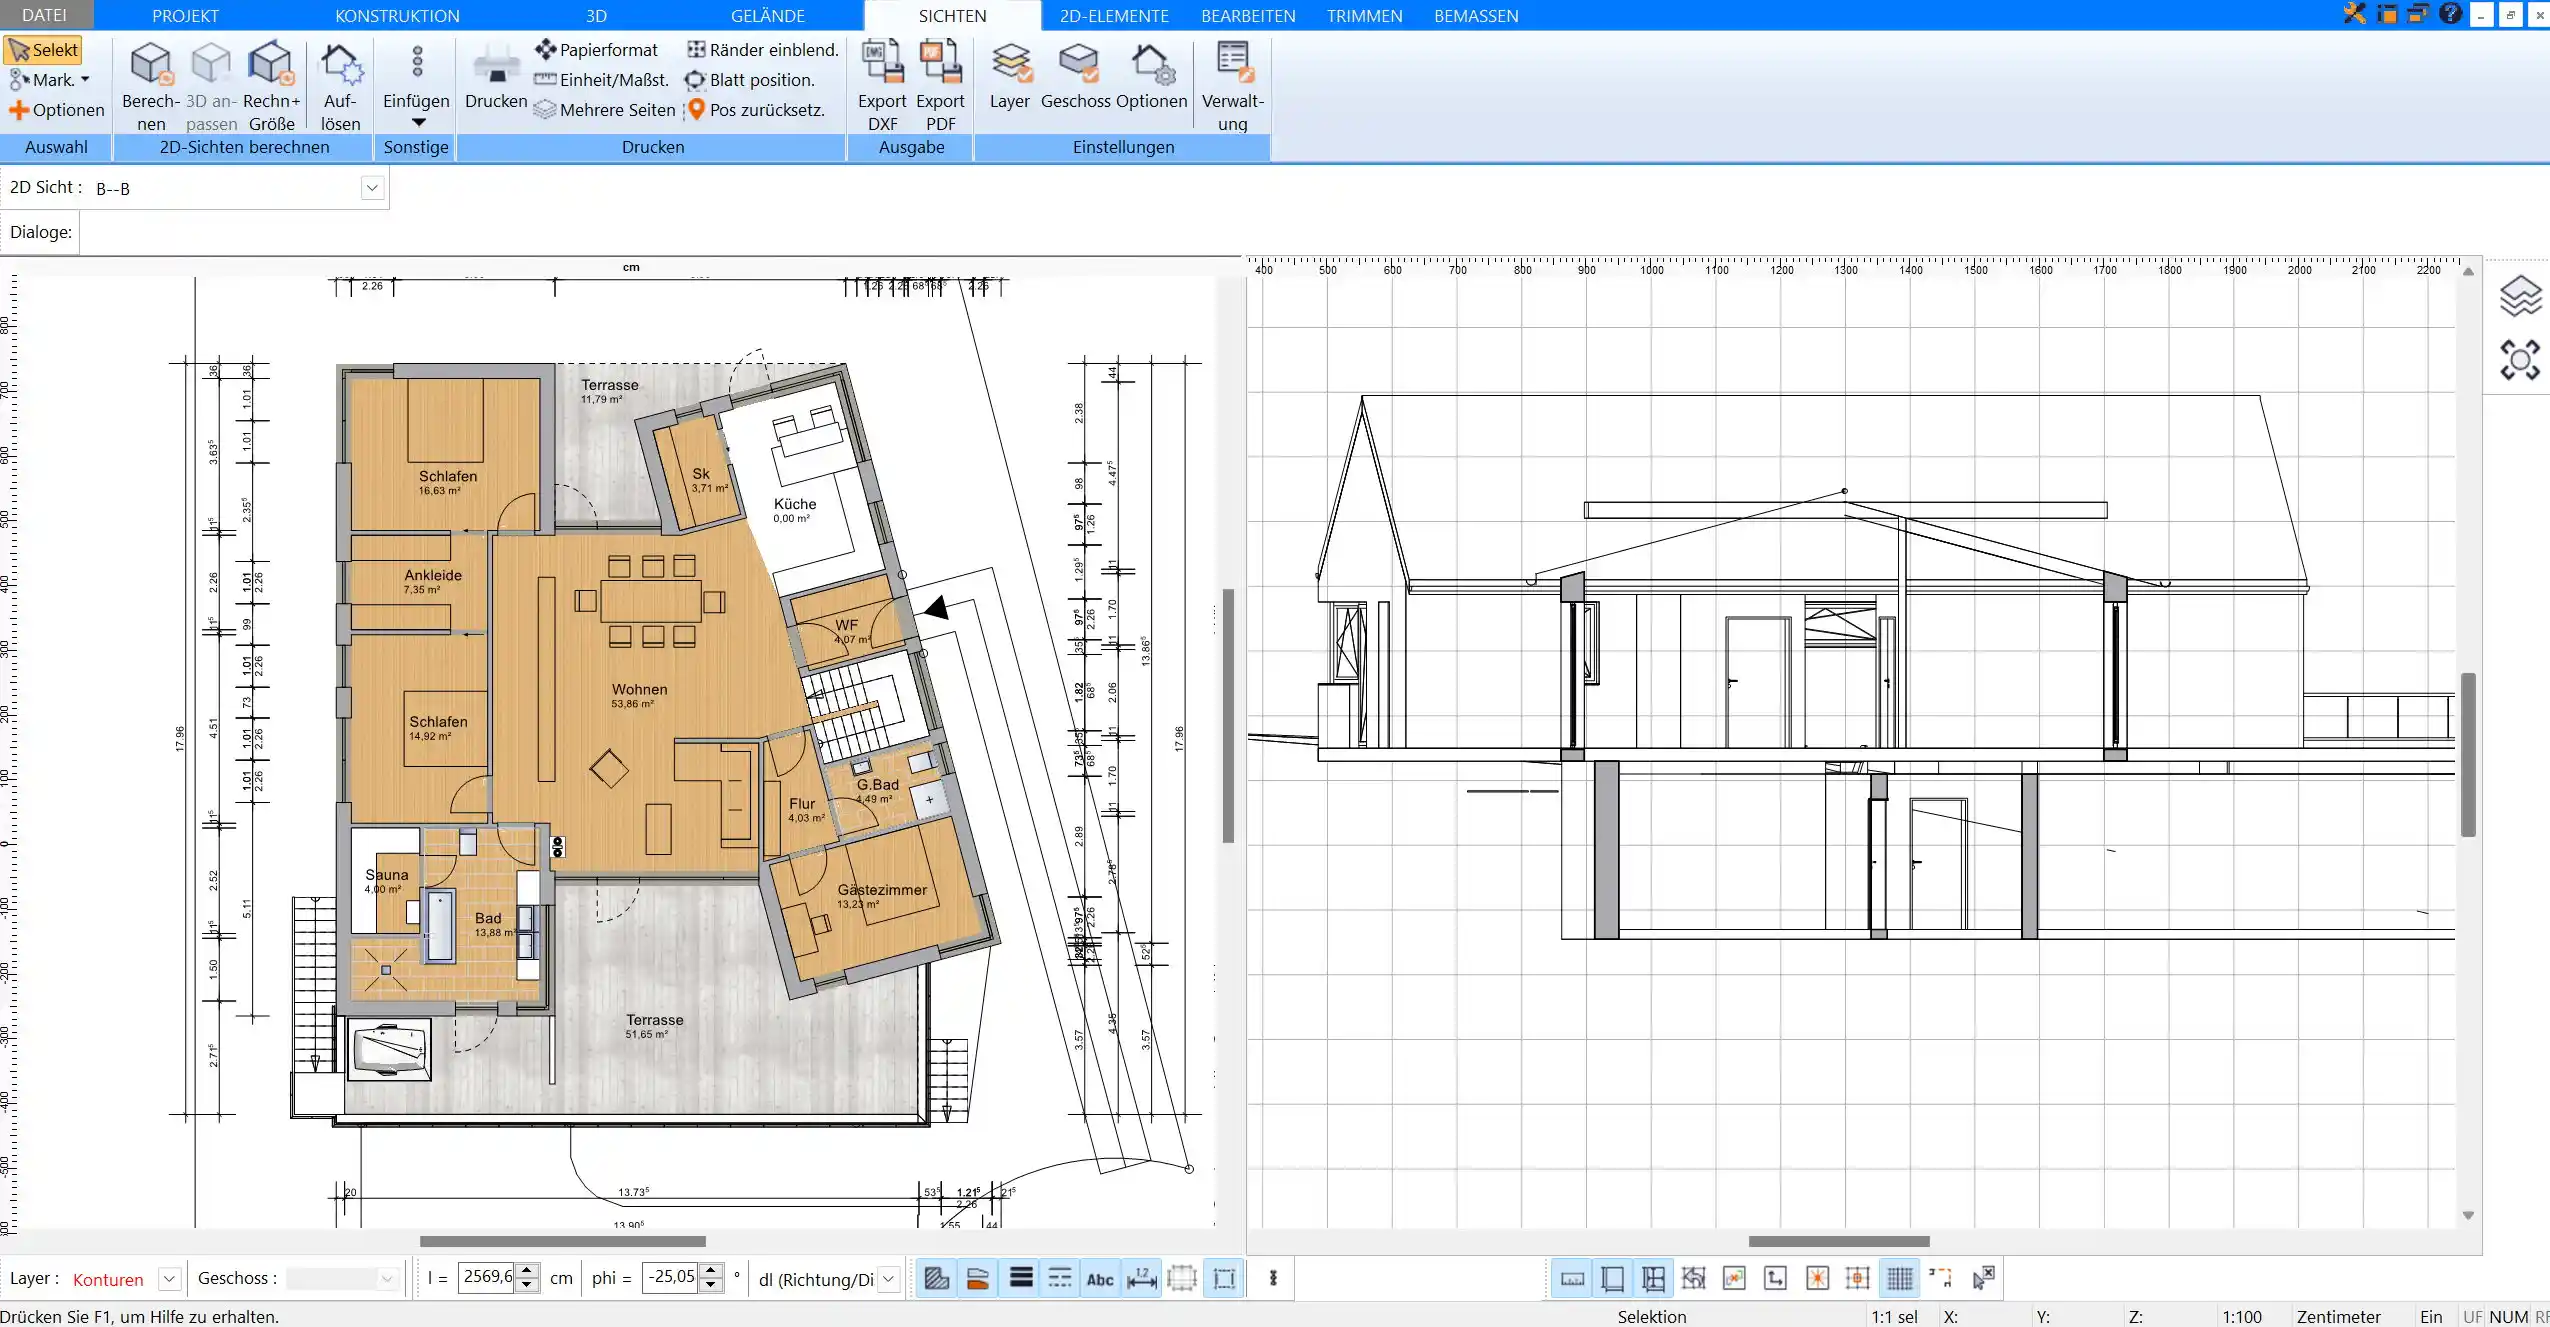Select the Selekt arrow tool
Screen dimensions: 2550x1327
[x=42, y=50]
